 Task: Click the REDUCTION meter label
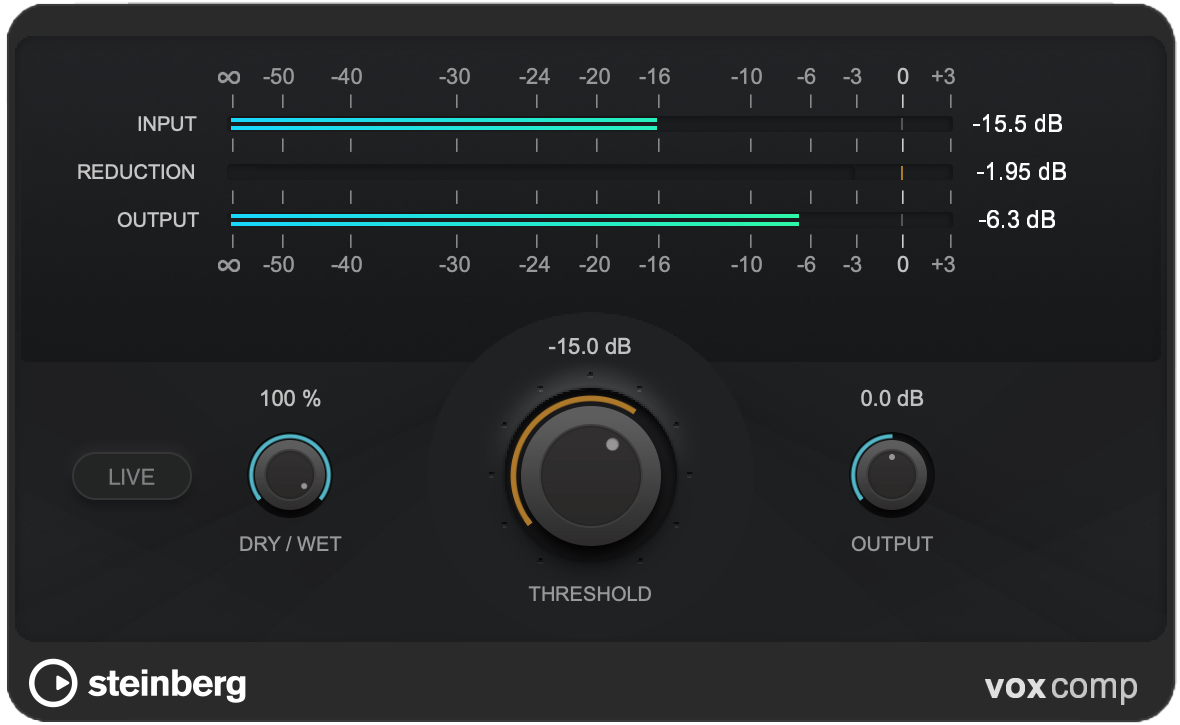136,172
